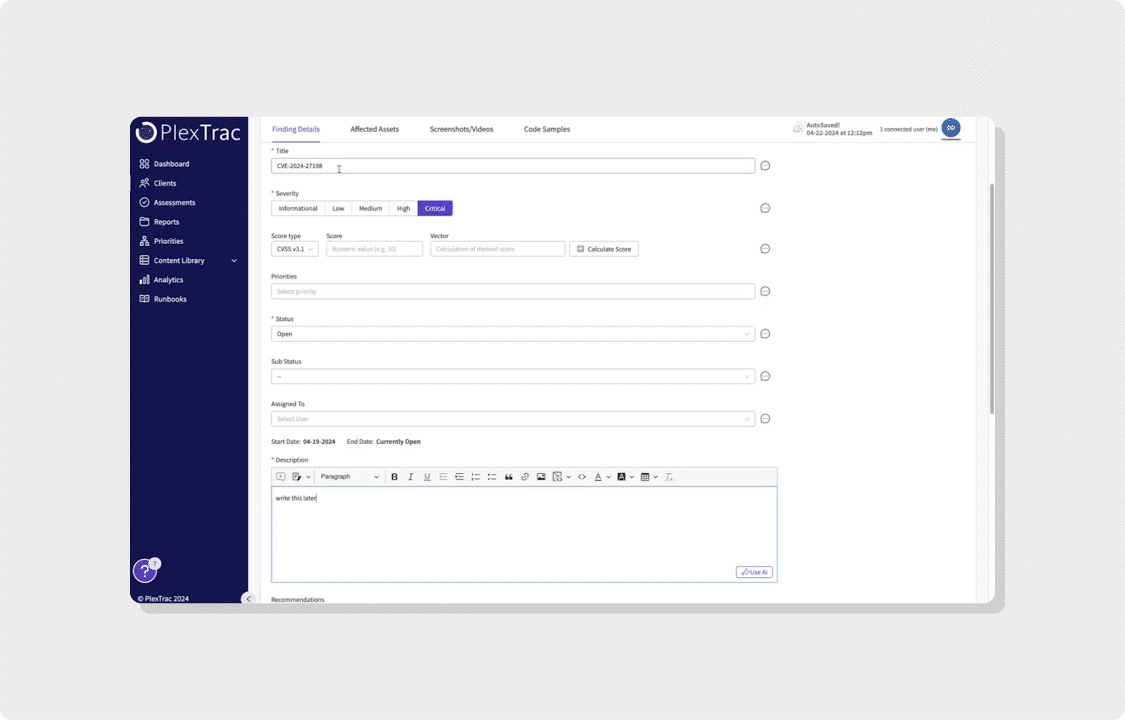
Task: Open the connected user avatar
Action: pos(951,128)
